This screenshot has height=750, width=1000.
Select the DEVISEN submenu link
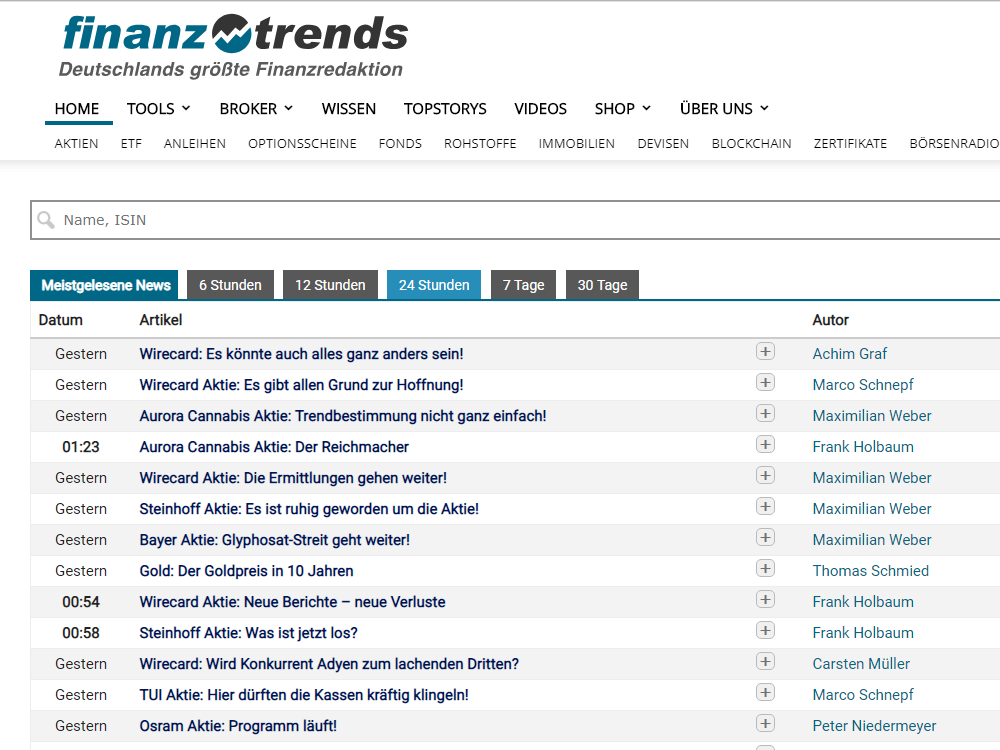coord(663,143)
